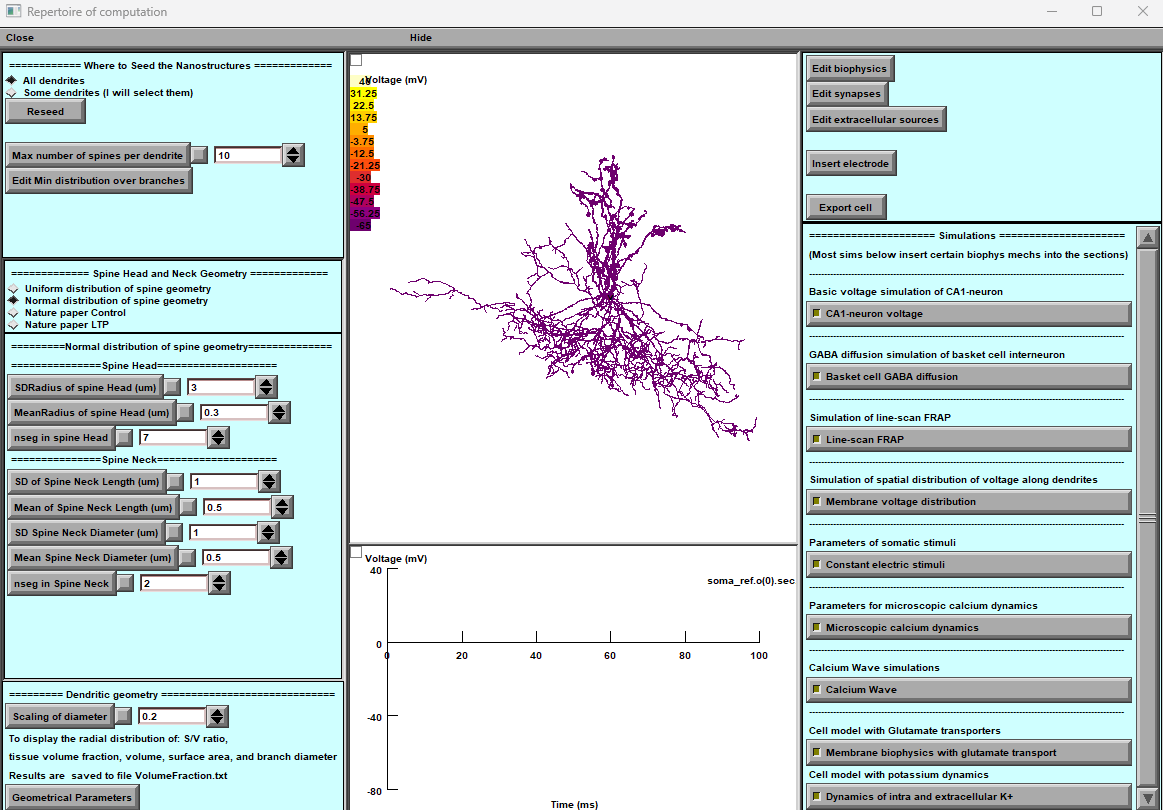Open the Close menu item

point(19,38)
